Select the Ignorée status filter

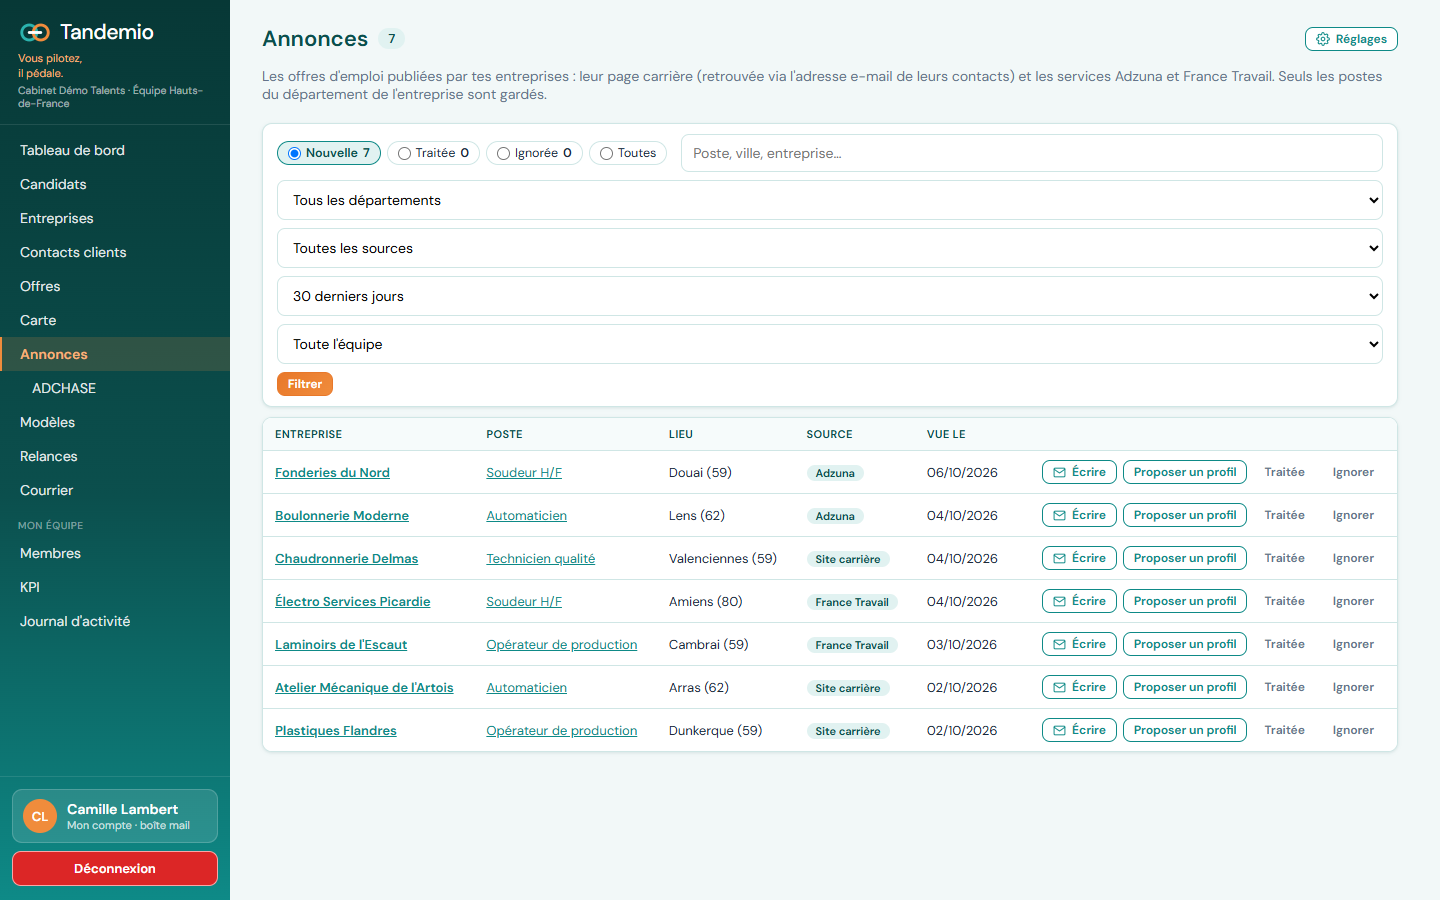click(x=534, y=153)
